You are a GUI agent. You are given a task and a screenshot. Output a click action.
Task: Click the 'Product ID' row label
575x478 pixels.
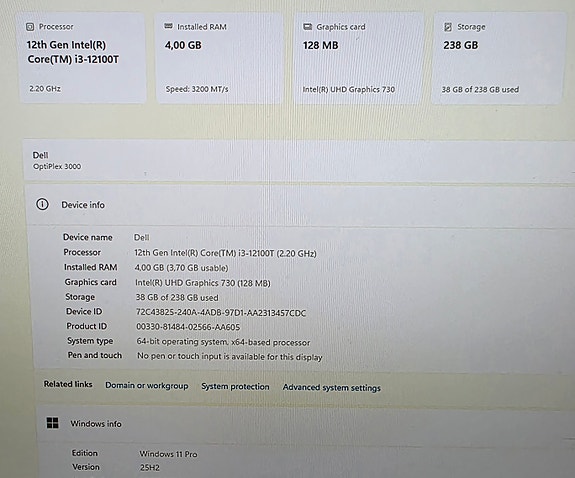click(x=87, y=326)
